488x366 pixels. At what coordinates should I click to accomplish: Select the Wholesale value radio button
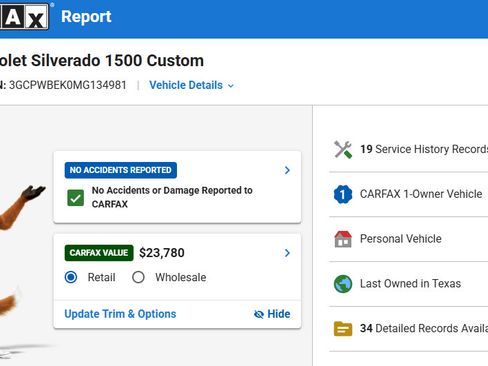(138, 277)
